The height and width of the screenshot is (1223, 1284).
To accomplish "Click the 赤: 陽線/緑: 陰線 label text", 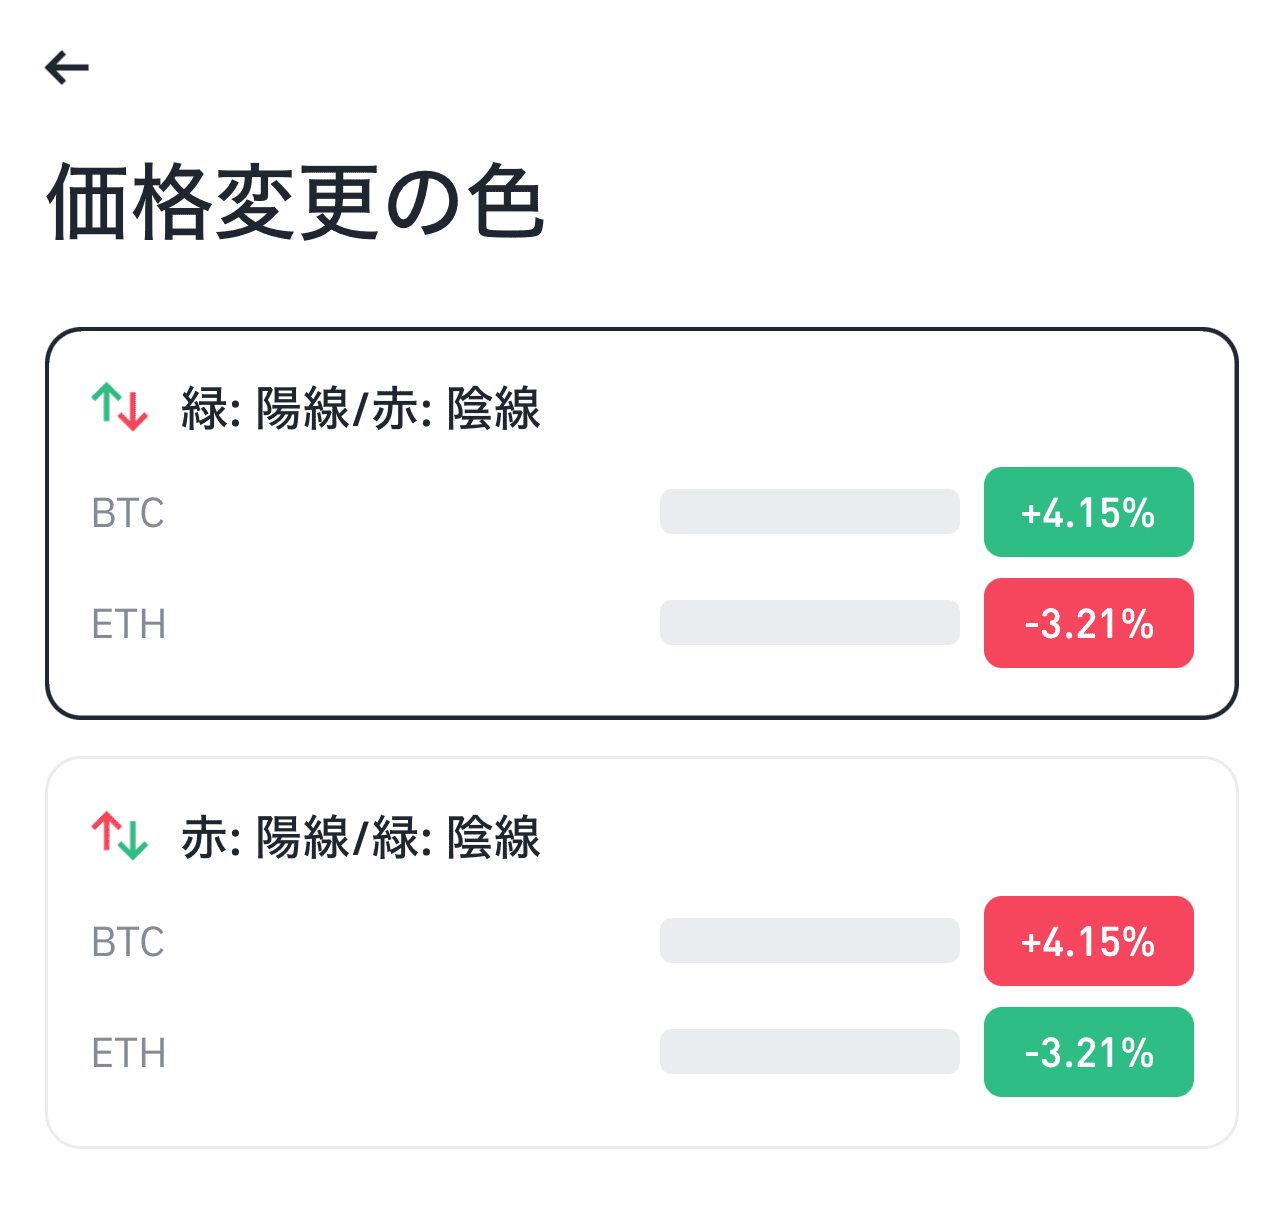I will (360, 838).
